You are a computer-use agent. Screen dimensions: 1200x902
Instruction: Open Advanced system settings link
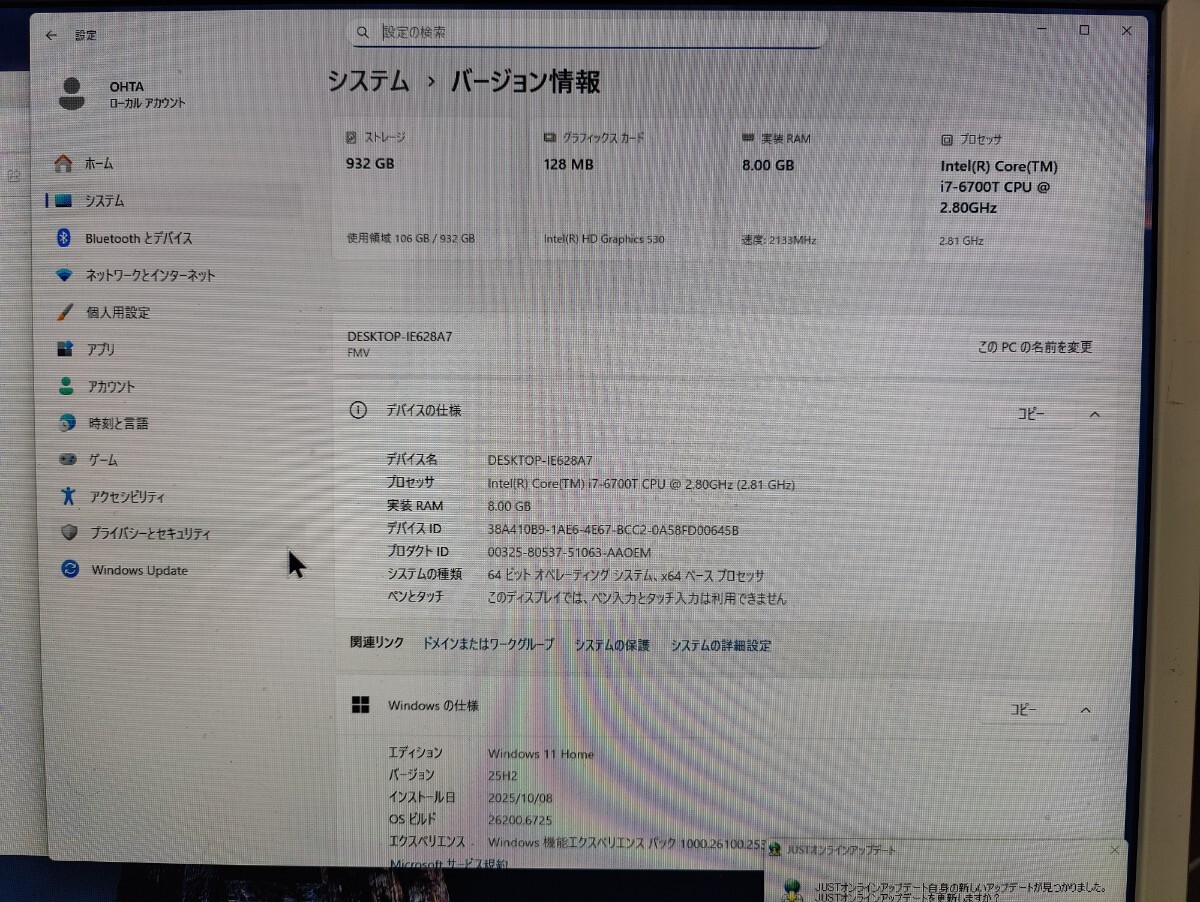721,645
